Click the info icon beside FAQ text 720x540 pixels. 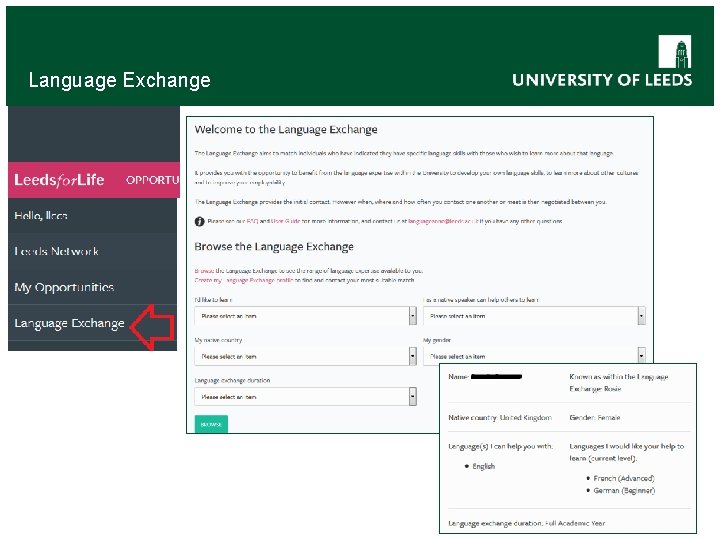[x=199, y=221]
